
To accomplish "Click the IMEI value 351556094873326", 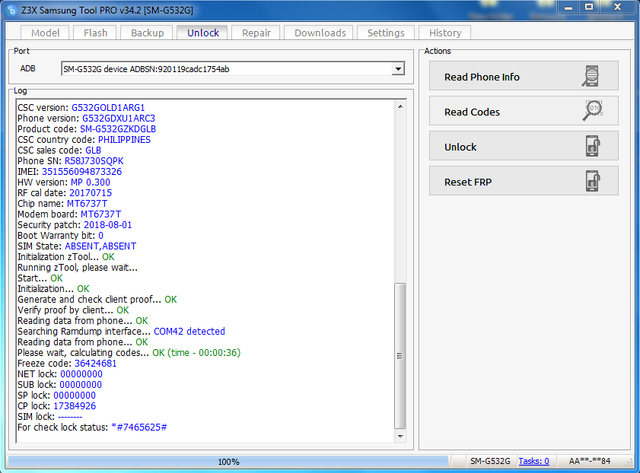I will [82, 171].
